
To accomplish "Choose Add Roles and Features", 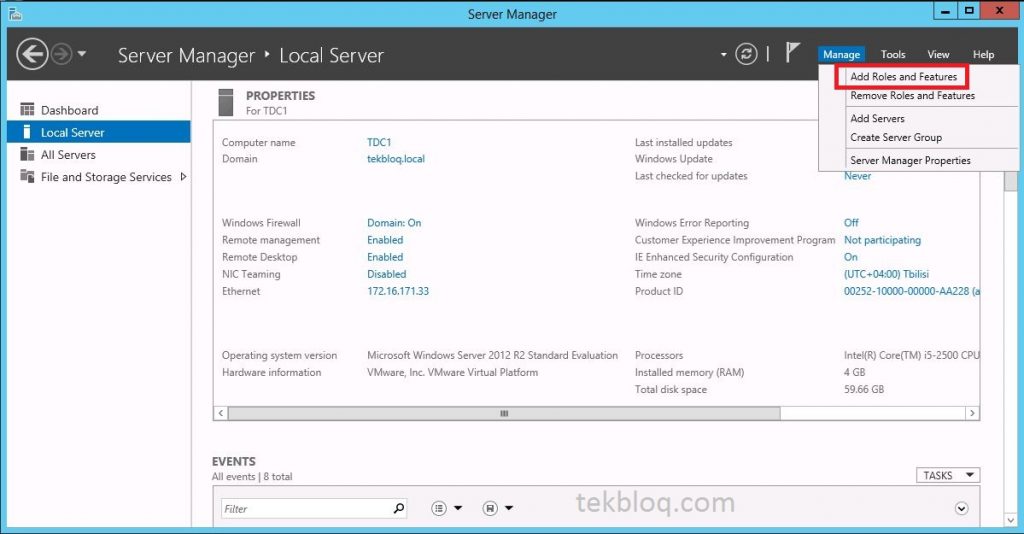I will point(903,76).
